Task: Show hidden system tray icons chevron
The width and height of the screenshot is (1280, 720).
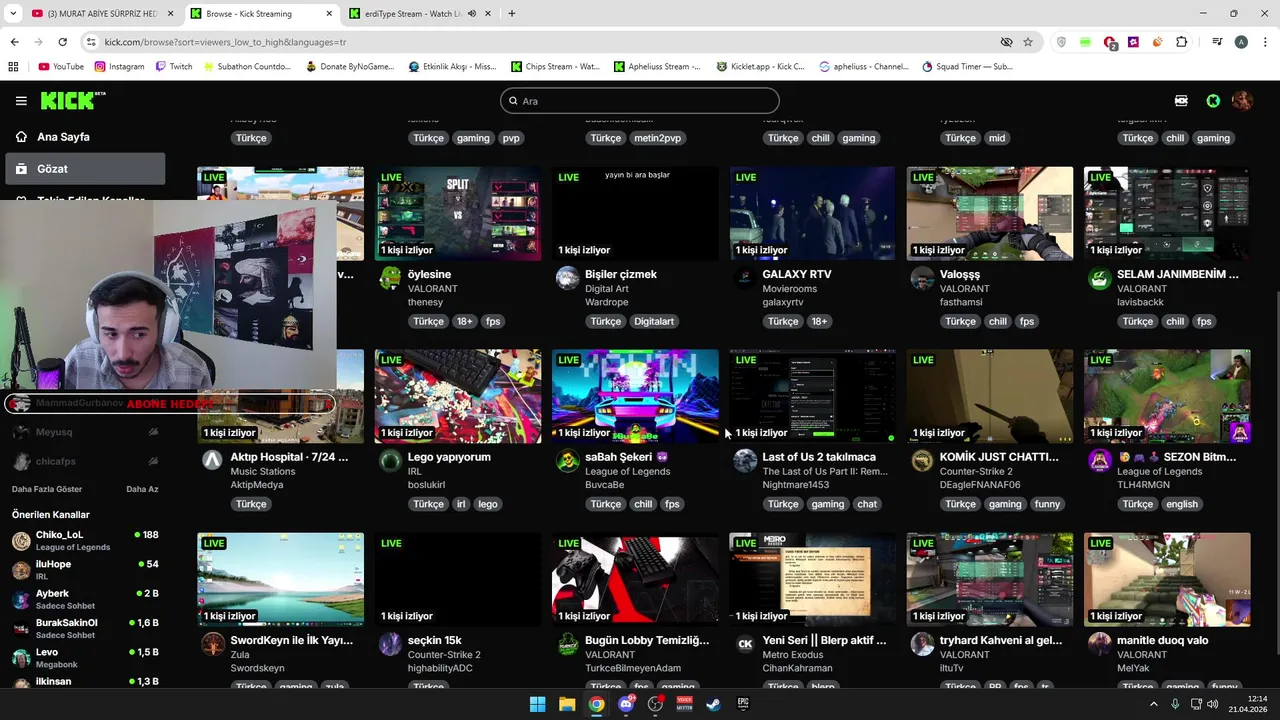Action: click(1153, 704)
